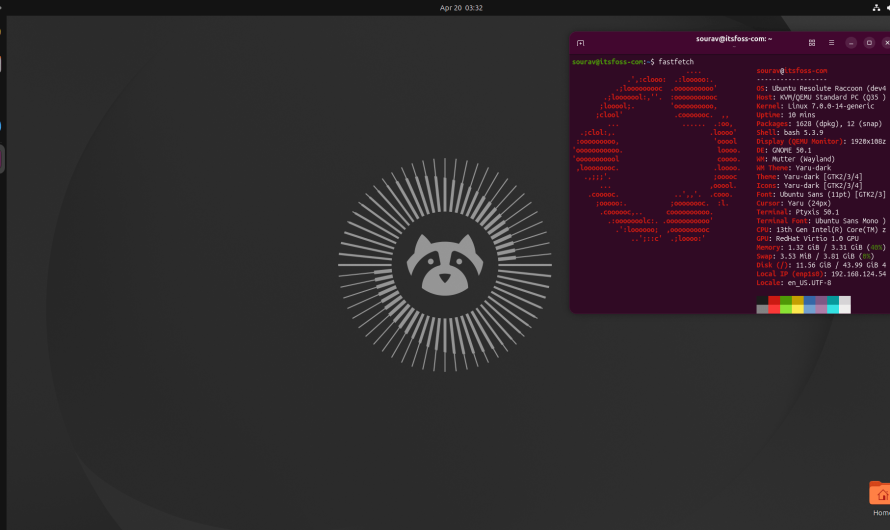This screenshot has height=530, width=890.
Task: Click the red swatch in the top palette row
Action: point(774,300)
